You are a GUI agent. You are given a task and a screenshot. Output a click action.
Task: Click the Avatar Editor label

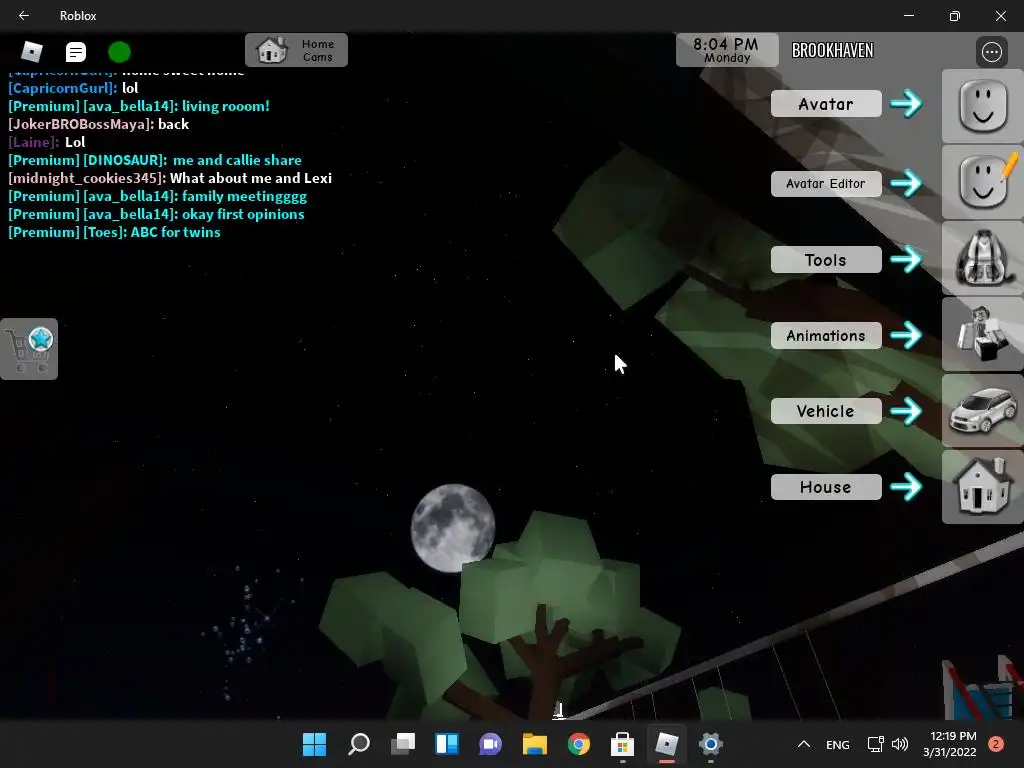tap(825, 184)
